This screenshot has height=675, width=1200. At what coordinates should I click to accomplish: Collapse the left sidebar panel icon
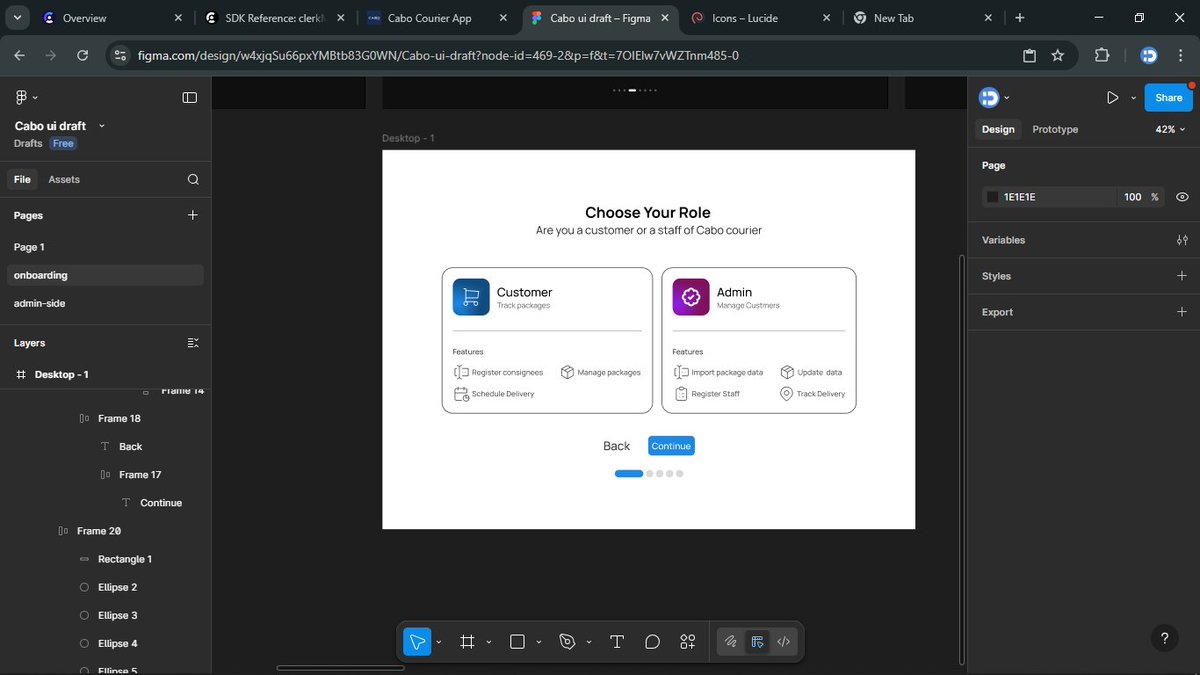point(189,97)
